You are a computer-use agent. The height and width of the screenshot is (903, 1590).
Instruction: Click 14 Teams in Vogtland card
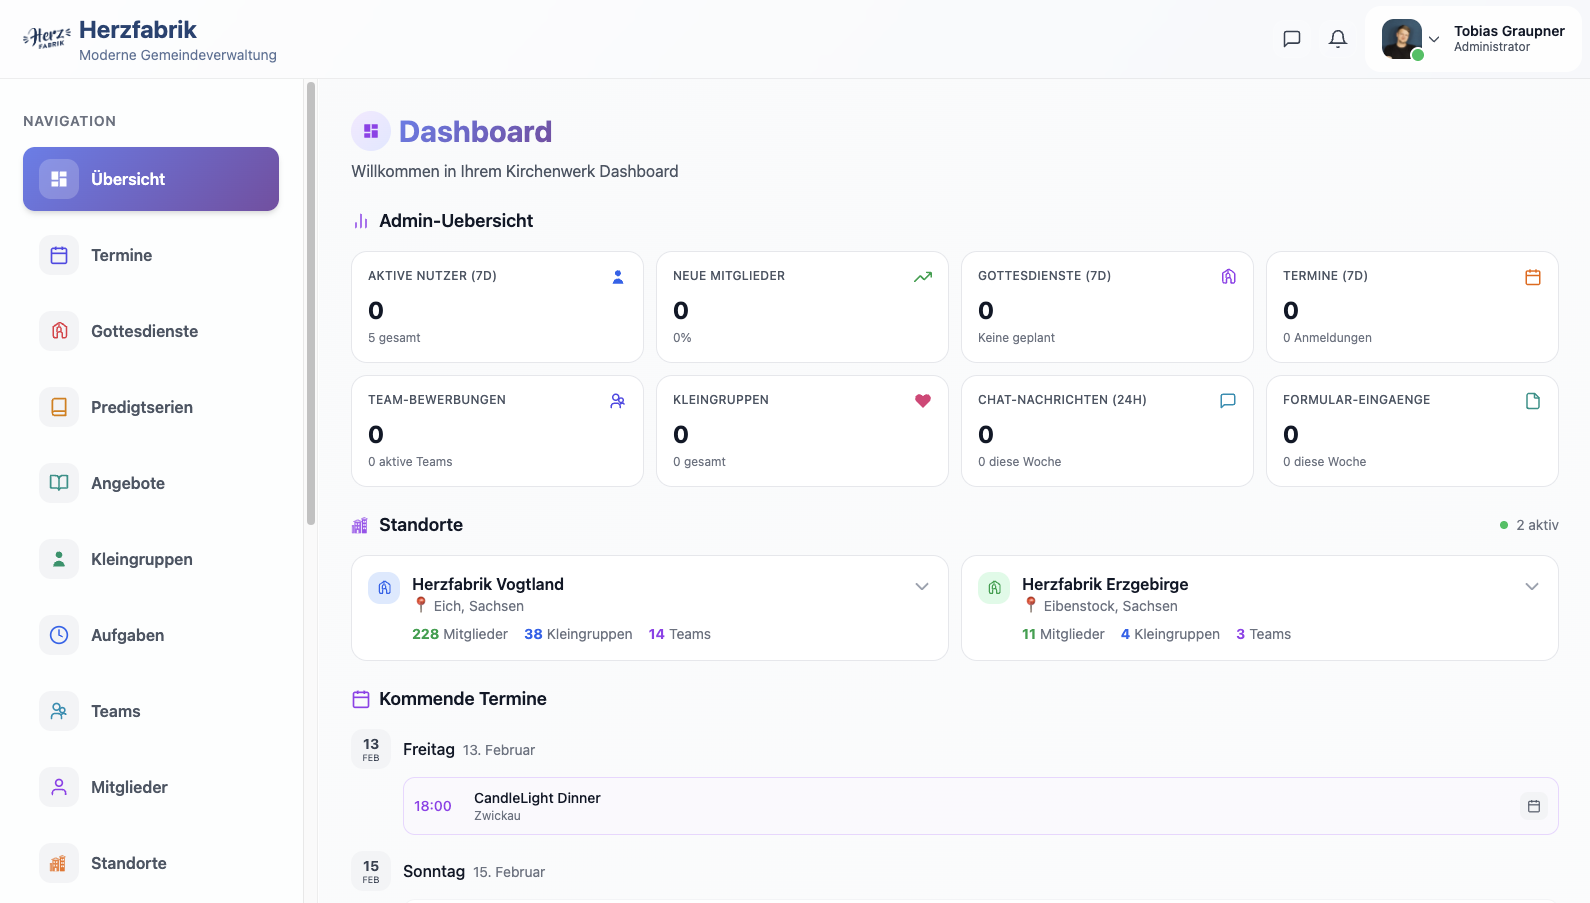680,634
